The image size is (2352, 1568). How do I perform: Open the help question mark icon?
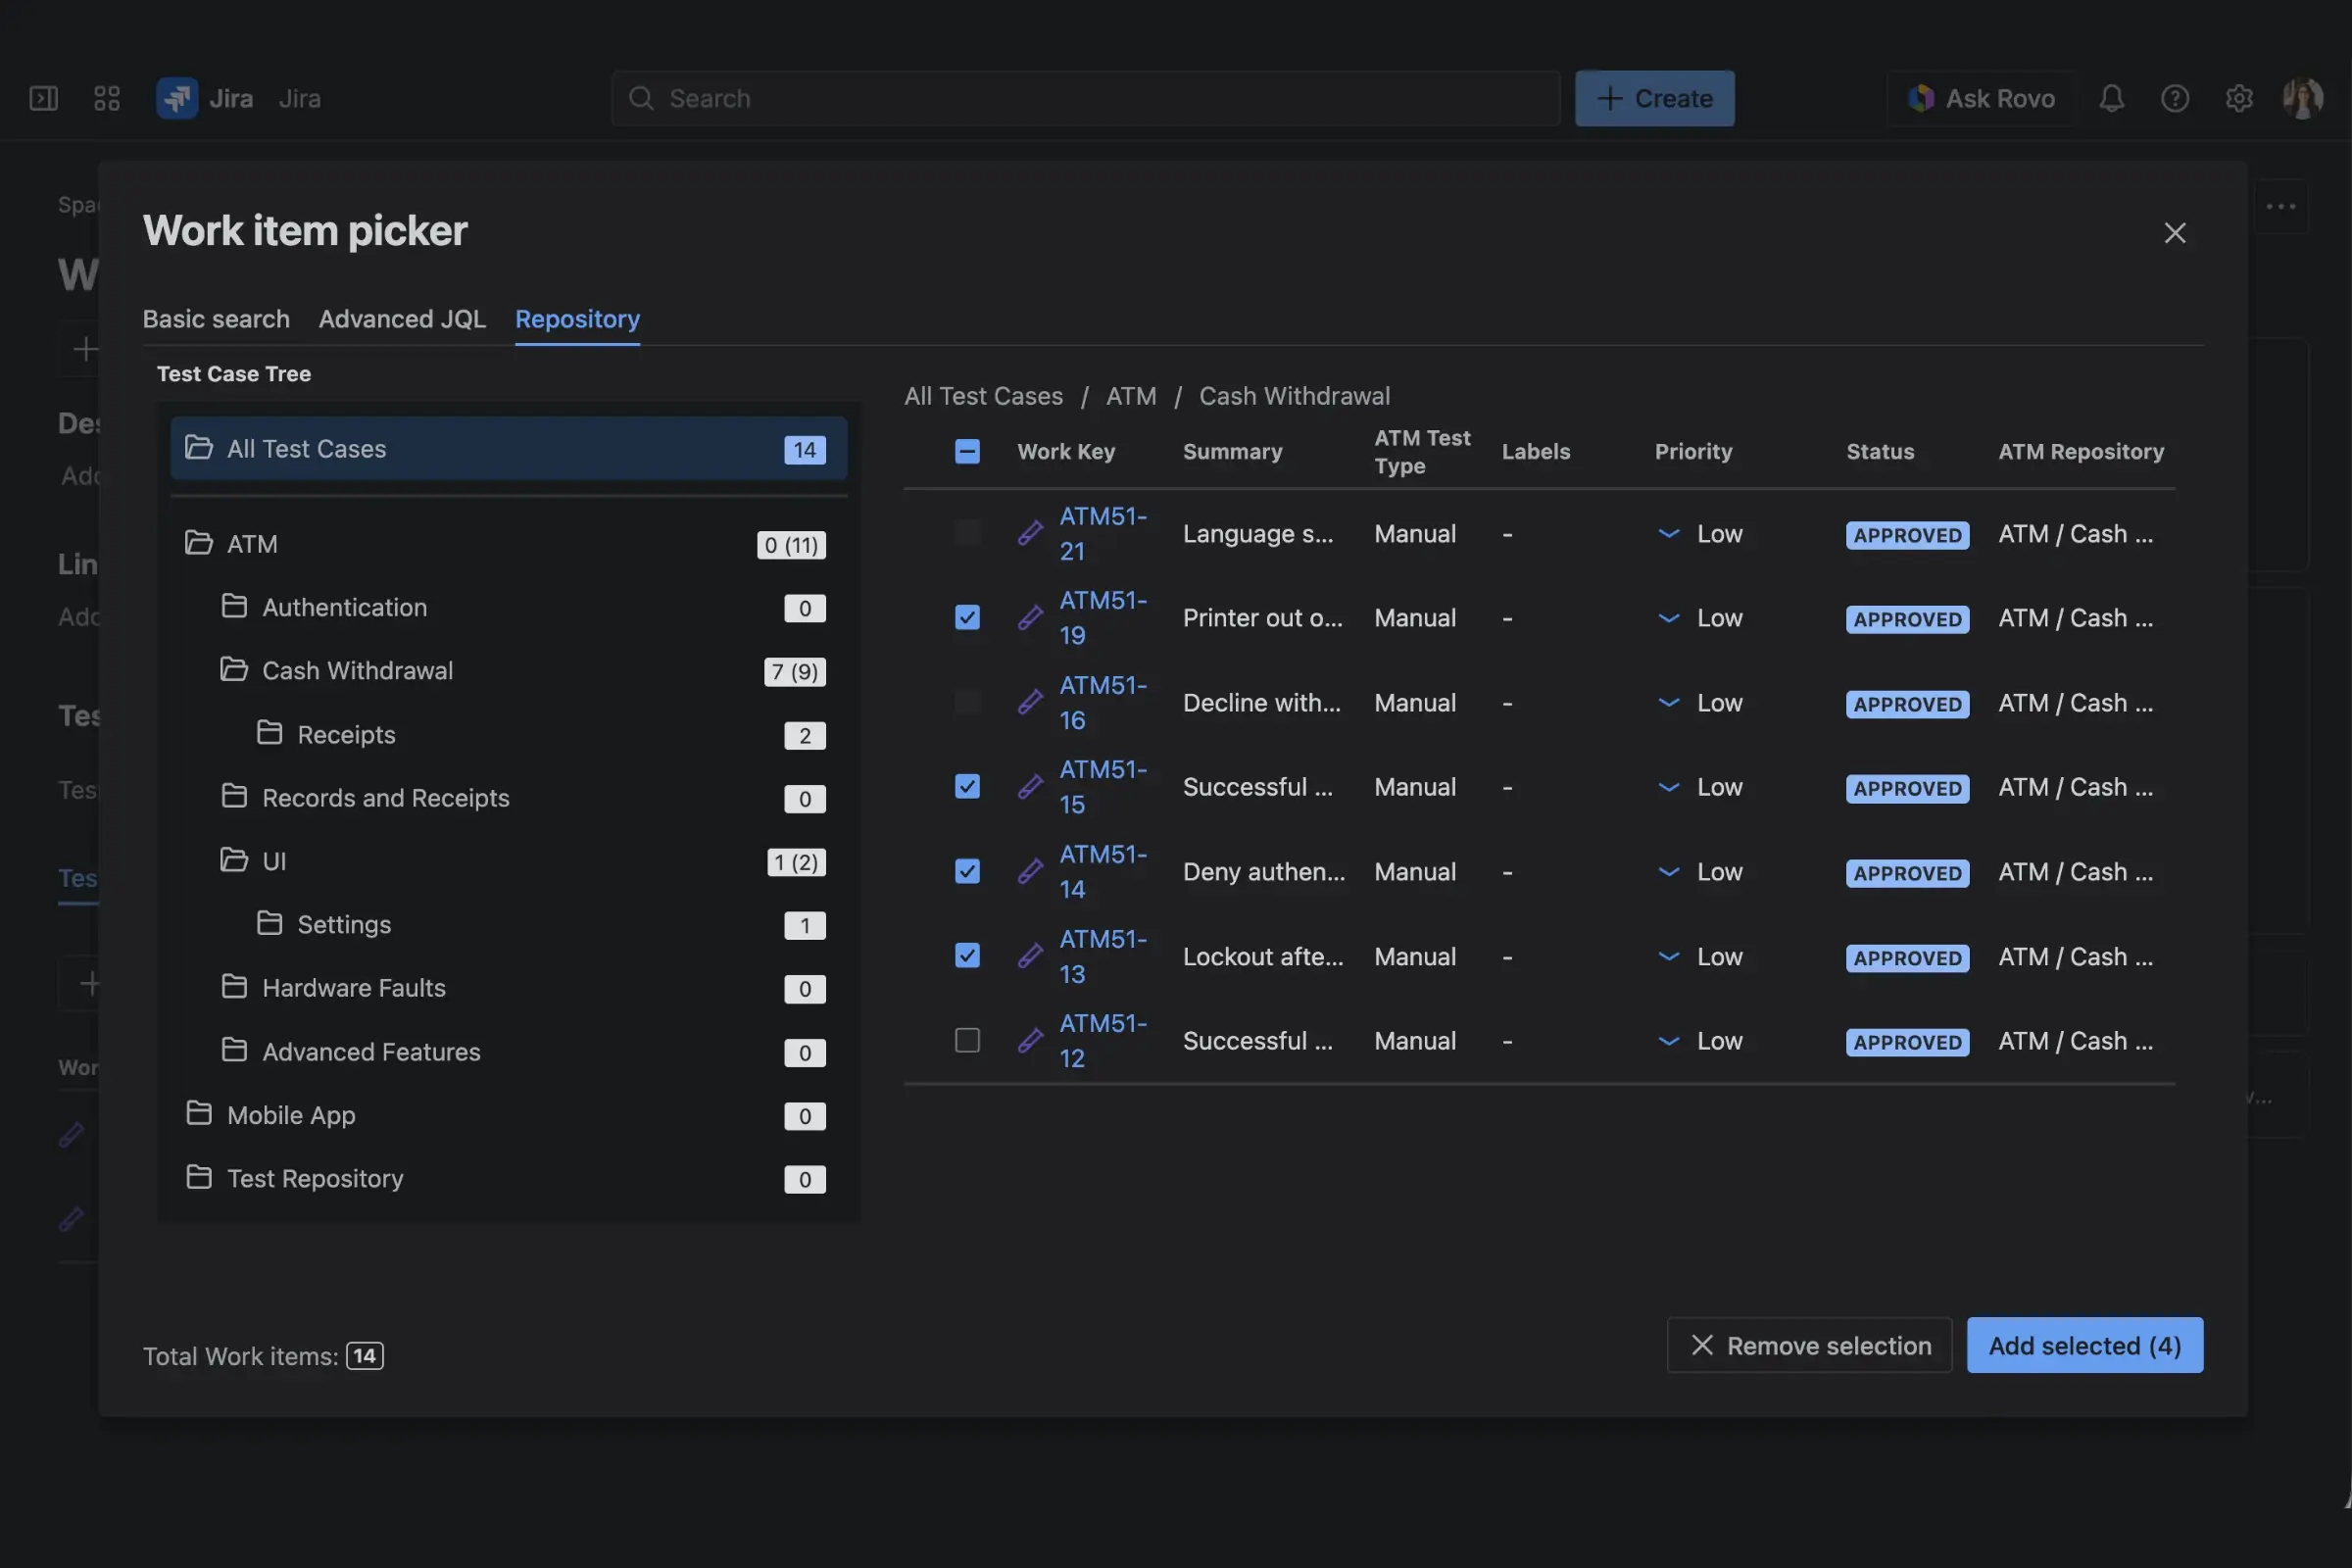[x=2175, y=98]
